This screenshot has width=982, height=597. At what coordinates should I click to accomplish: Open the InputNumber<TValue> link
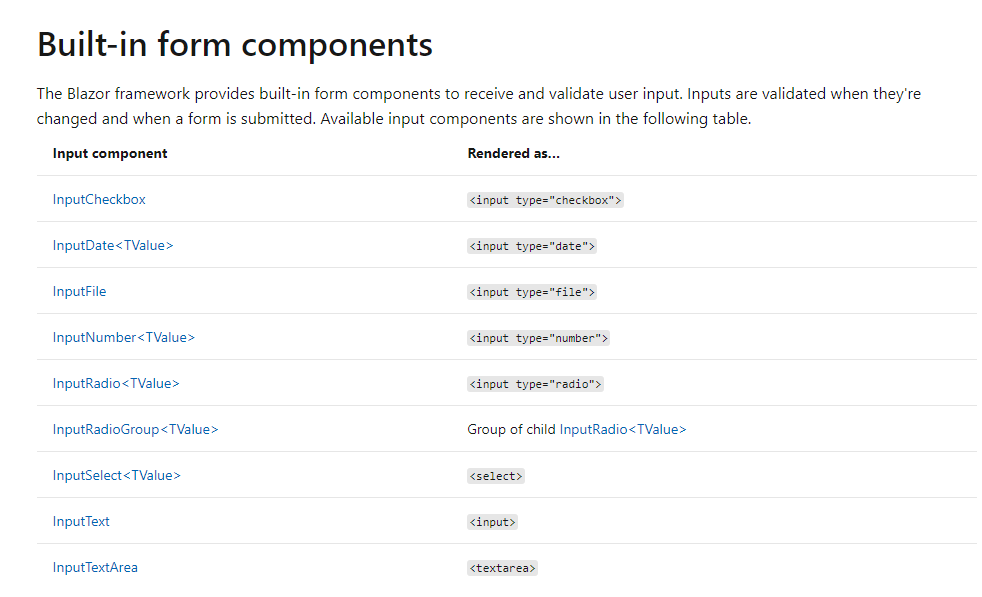point(124,338)
